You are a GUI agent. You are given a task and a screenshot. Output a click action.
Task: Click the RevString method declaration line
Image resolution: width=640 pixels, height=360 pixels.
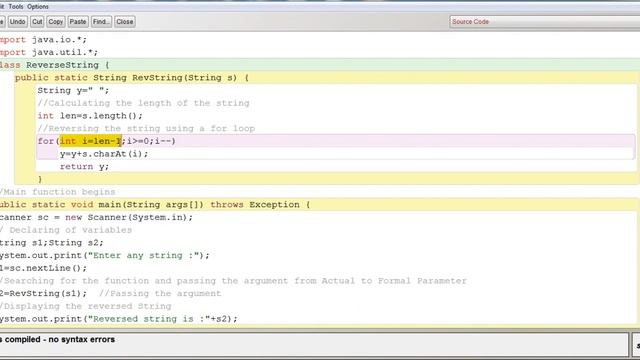(x=132, y=78)
